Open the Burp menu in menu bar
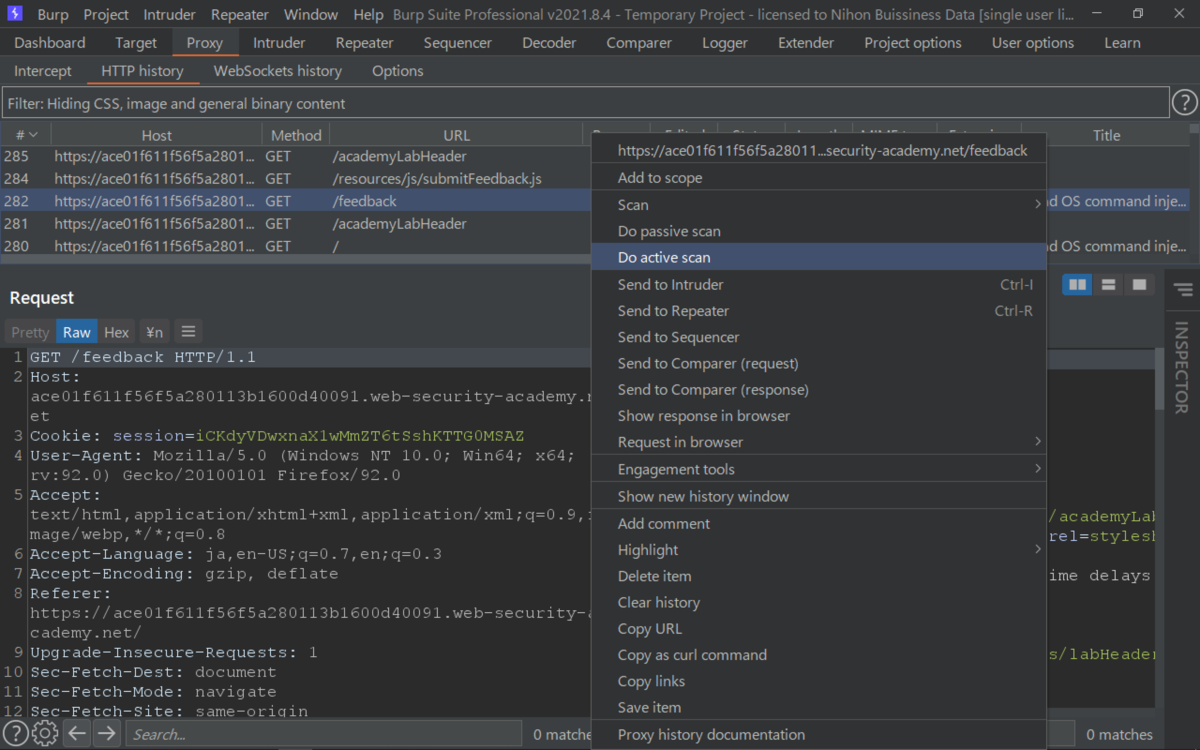 [53, 15]
